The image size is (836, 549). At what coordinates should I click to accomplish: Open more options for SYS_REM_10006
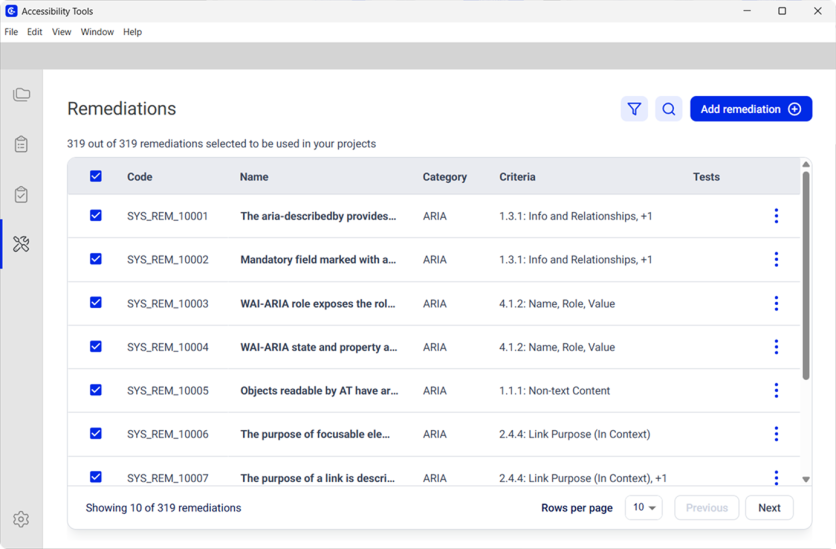[776, 434]
